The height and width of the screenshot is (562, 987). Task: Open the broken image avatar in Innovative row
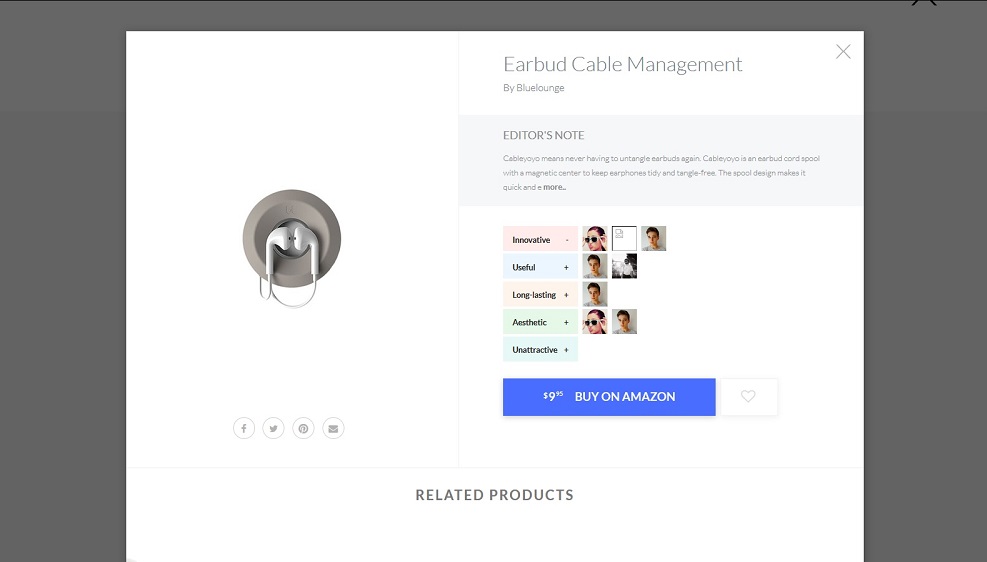click(624, 239)
